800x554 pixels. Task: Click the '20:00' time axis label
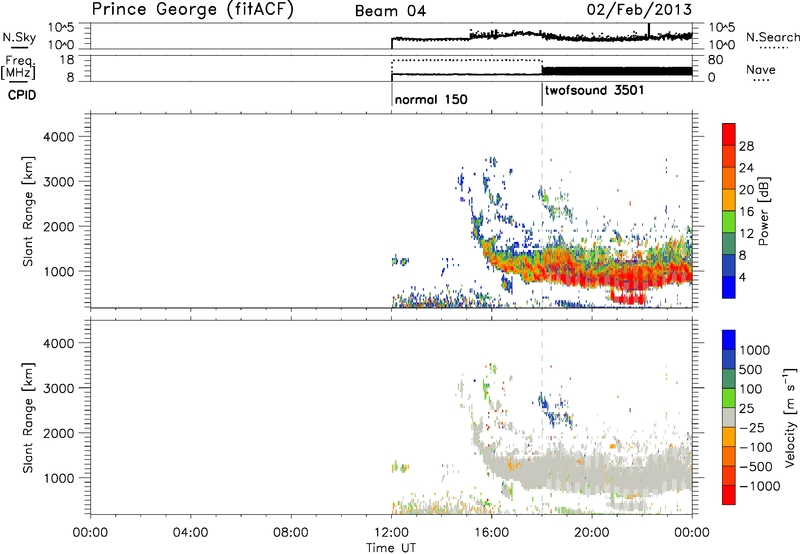pyautogui.click(x=592, y=533)
